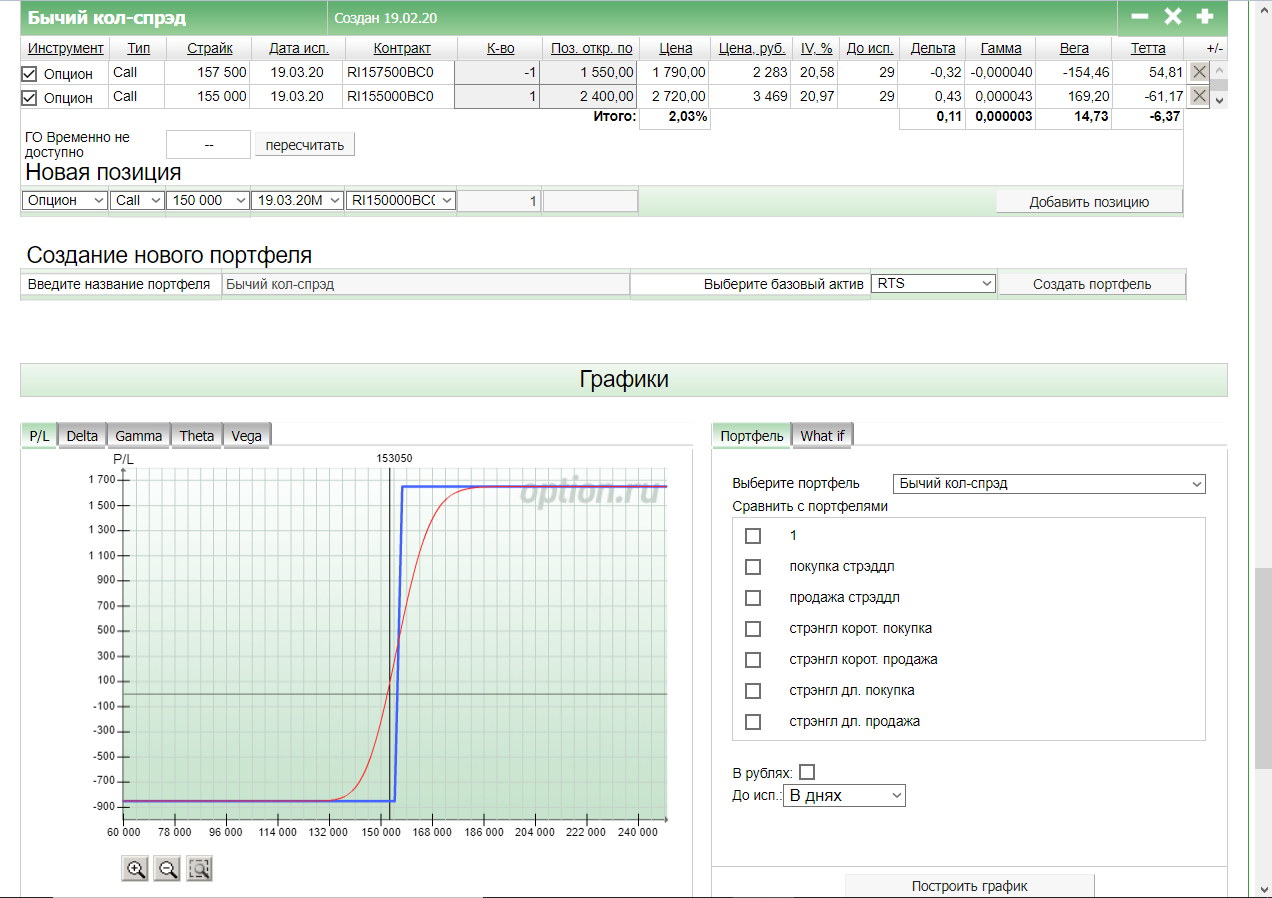Open the 'What if' tab
This screenshot has width=1272, height=898.
click(x=822, y=435)
